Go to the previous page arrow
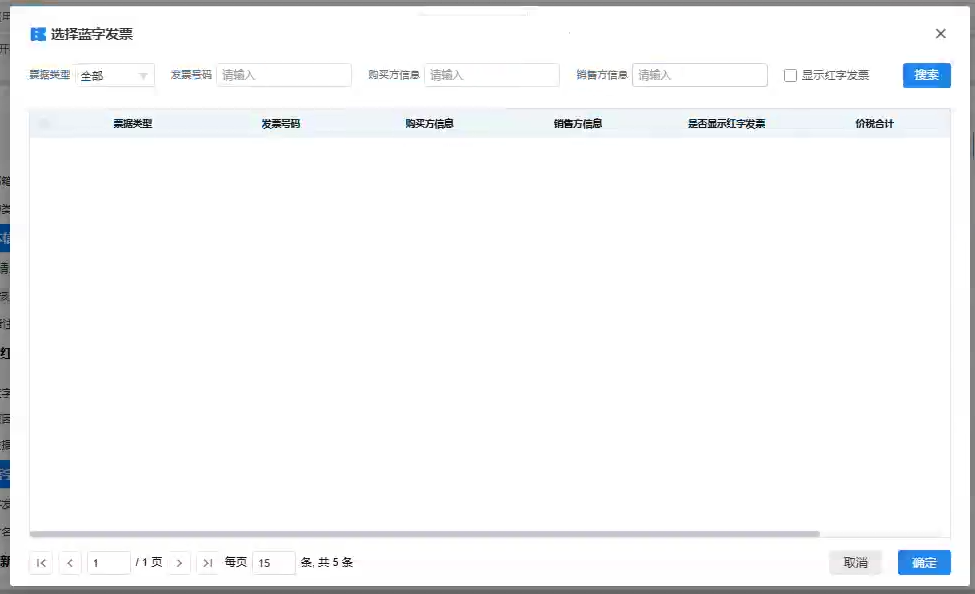This screenshot has height=594, width=975. (70, 563)
